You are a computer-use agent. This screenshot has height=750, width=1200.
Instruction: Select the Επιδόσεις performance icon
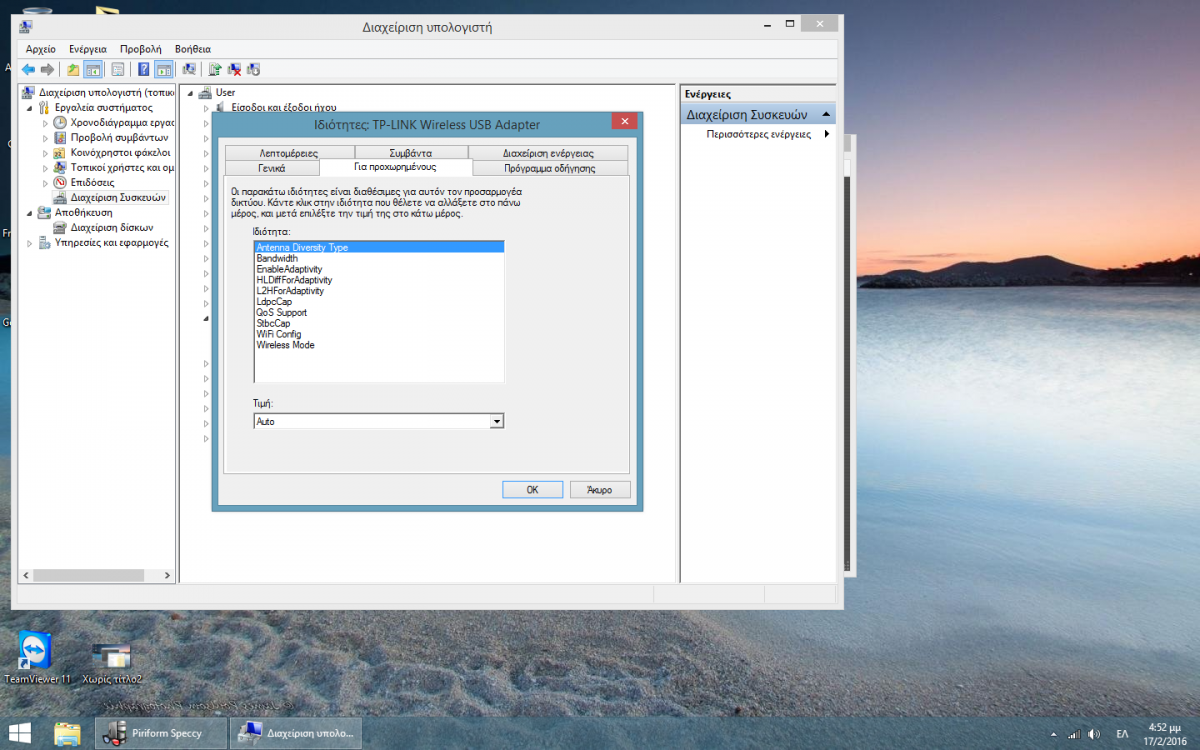tap(61, 183)
